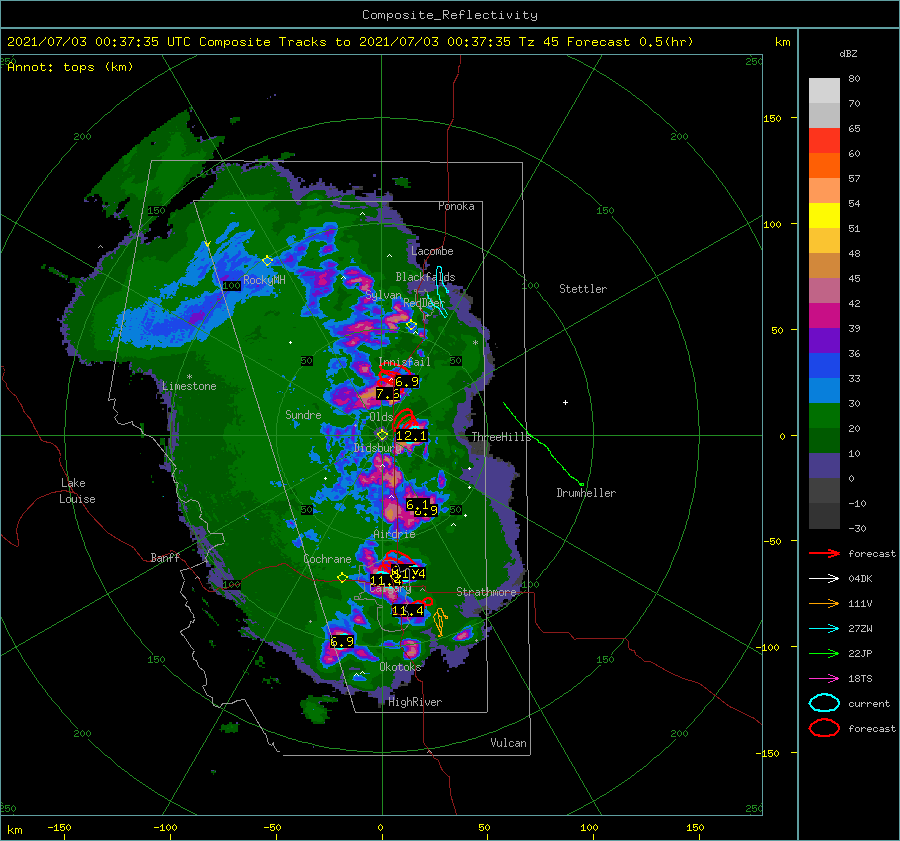The width and height of the screenshot is (900, 841).
Task: Click the Limestone label
Action: click(189, 386)
